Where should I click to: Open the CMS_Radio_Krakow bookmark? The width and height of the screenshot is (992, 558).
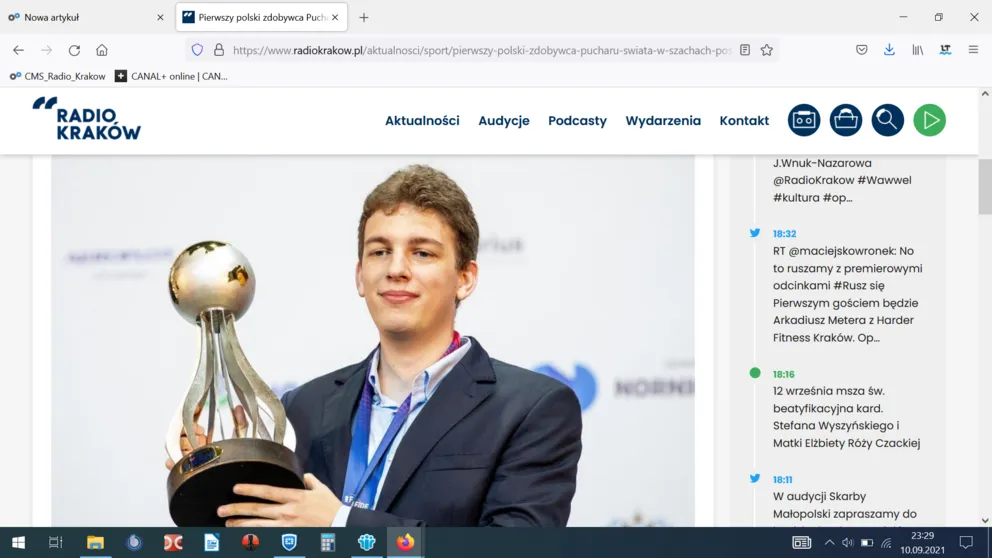point(58,76)
